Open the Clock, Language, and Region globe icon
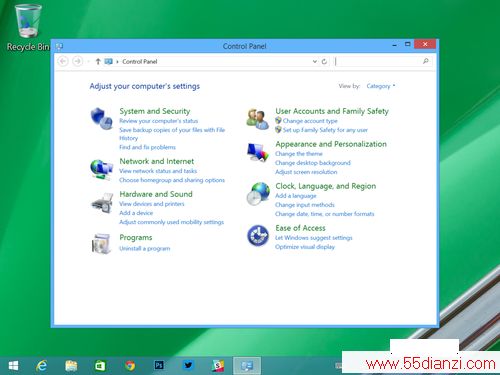This screenshot has height=375, width=500. pos(258,194)
